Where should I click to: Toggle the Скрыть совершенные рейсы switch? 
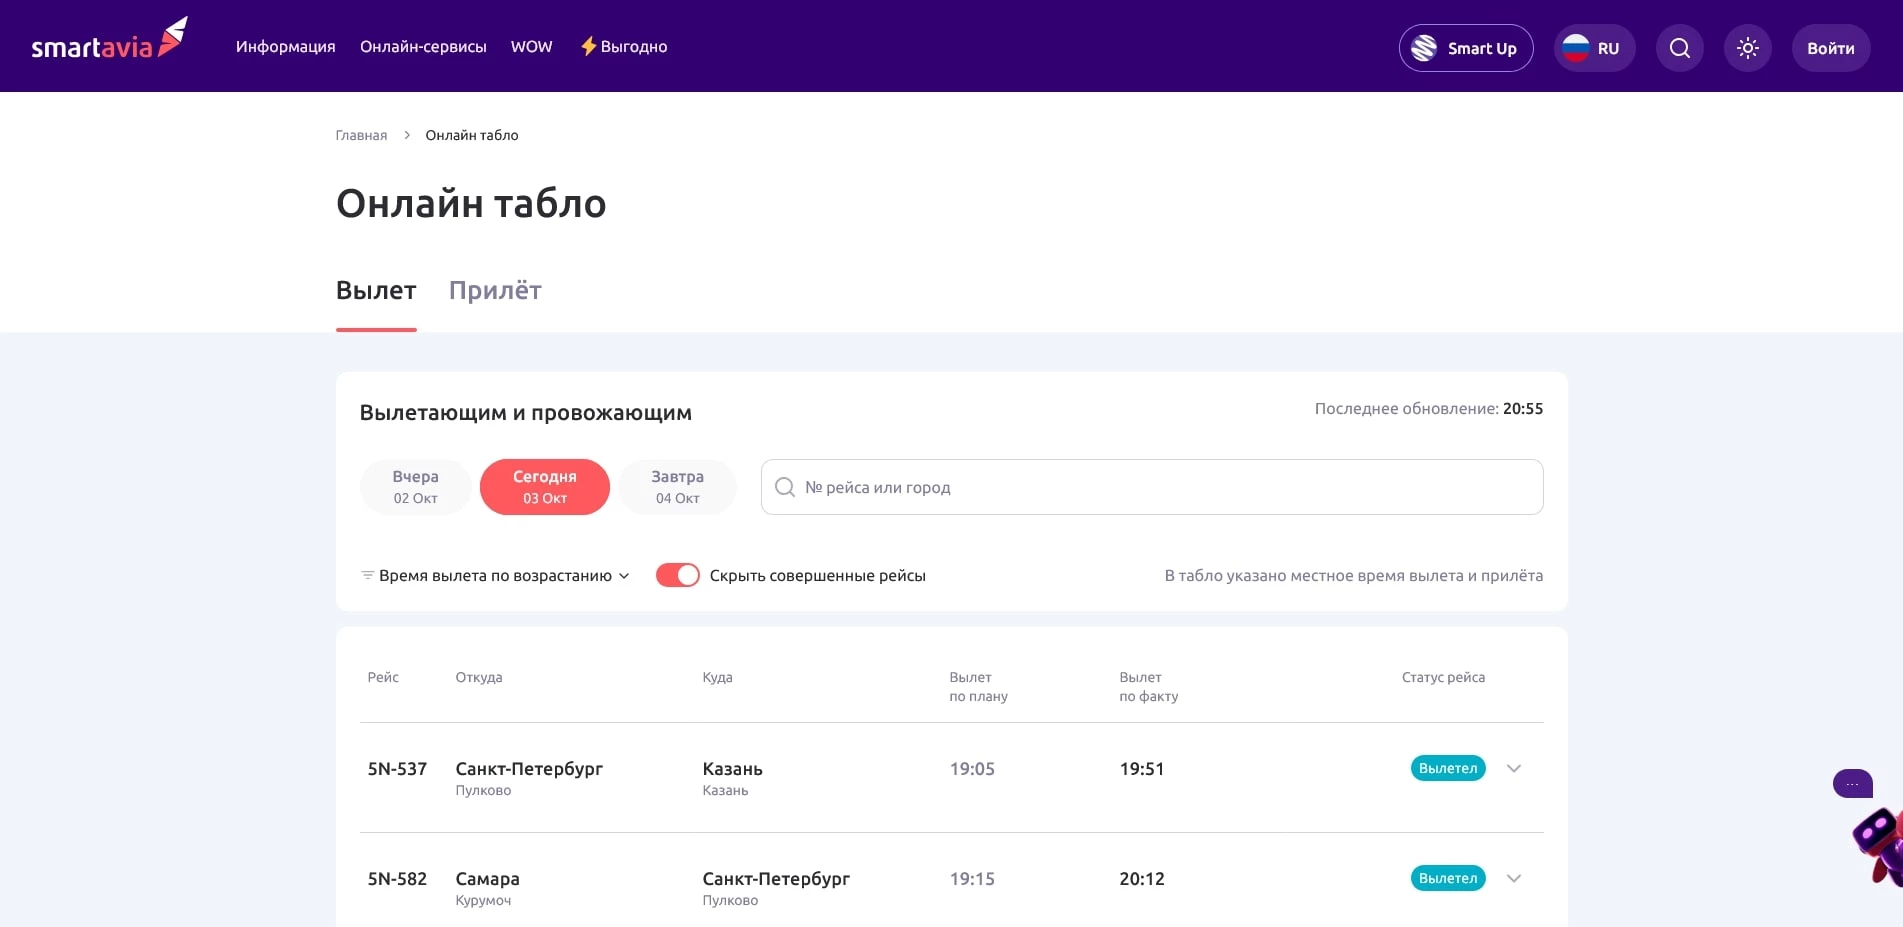coord(677,575)
